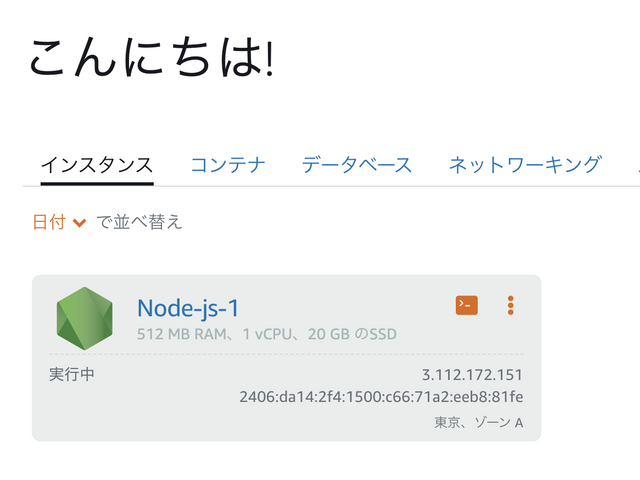Switch to the コンテナ tab
Screen dimensions: 640x480
[228, 165]
